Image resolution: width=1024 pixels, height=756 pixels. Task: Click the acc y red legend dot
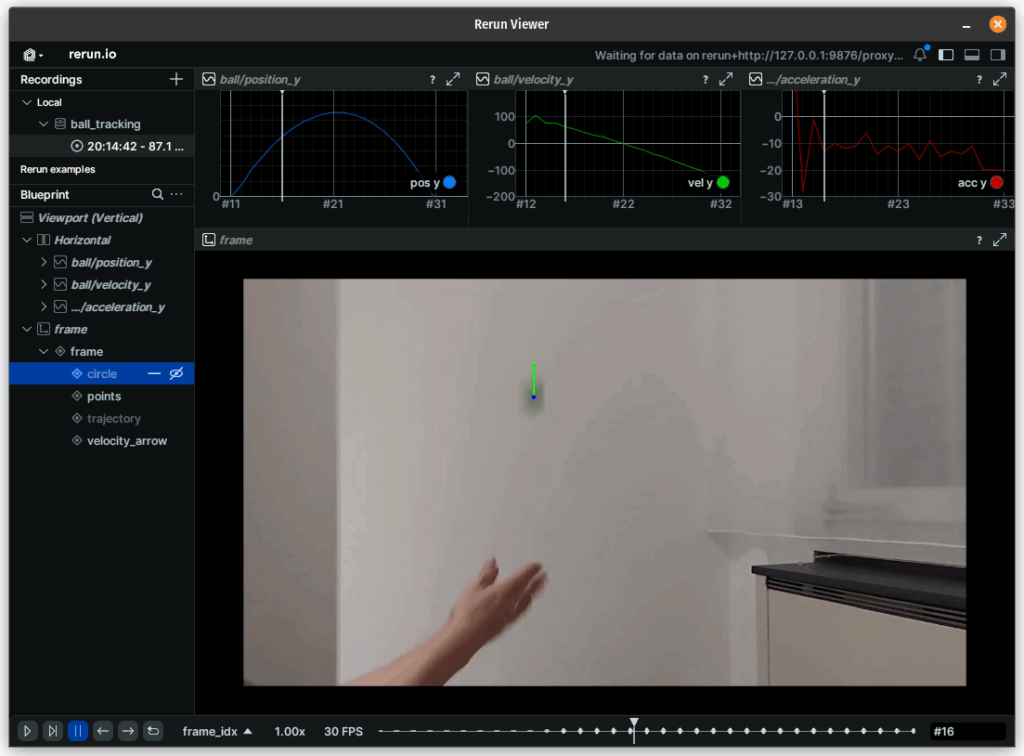pyautogui.click(x=997, y=183)
